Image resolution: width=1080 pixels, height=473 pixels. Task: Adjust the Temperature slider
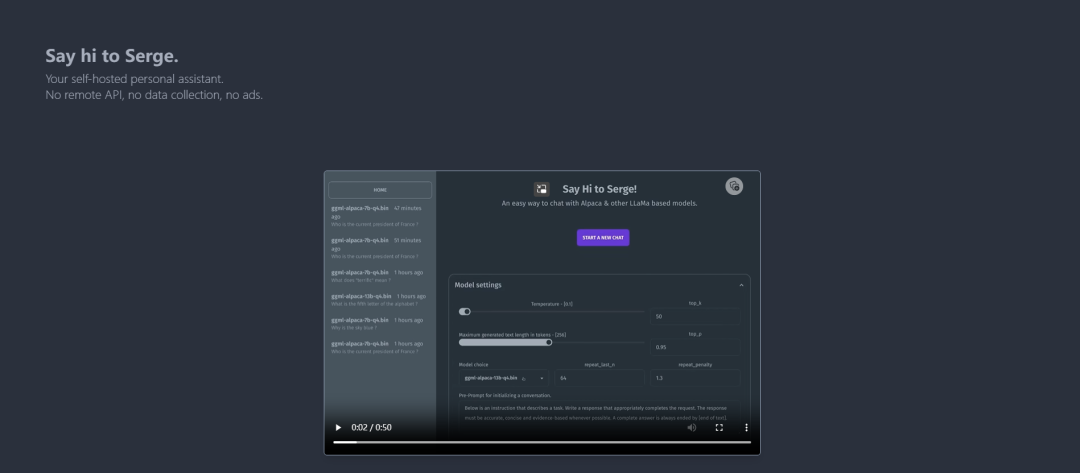[552, 312]
